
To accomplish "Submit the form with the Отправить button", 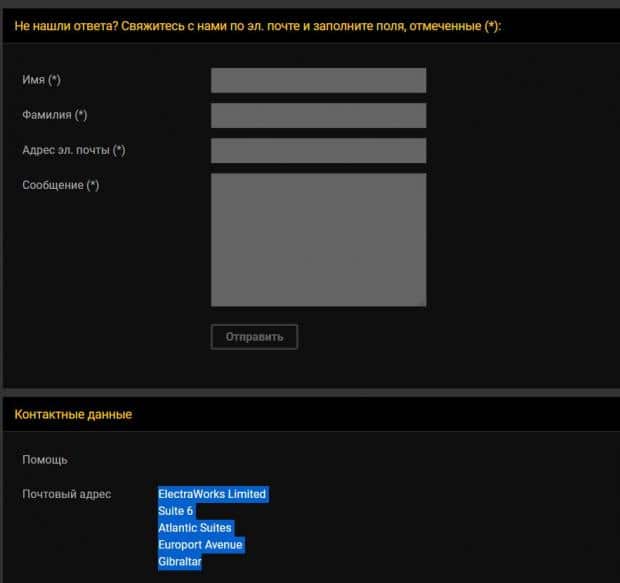I will pyautogui.click(x=254, y=337).
